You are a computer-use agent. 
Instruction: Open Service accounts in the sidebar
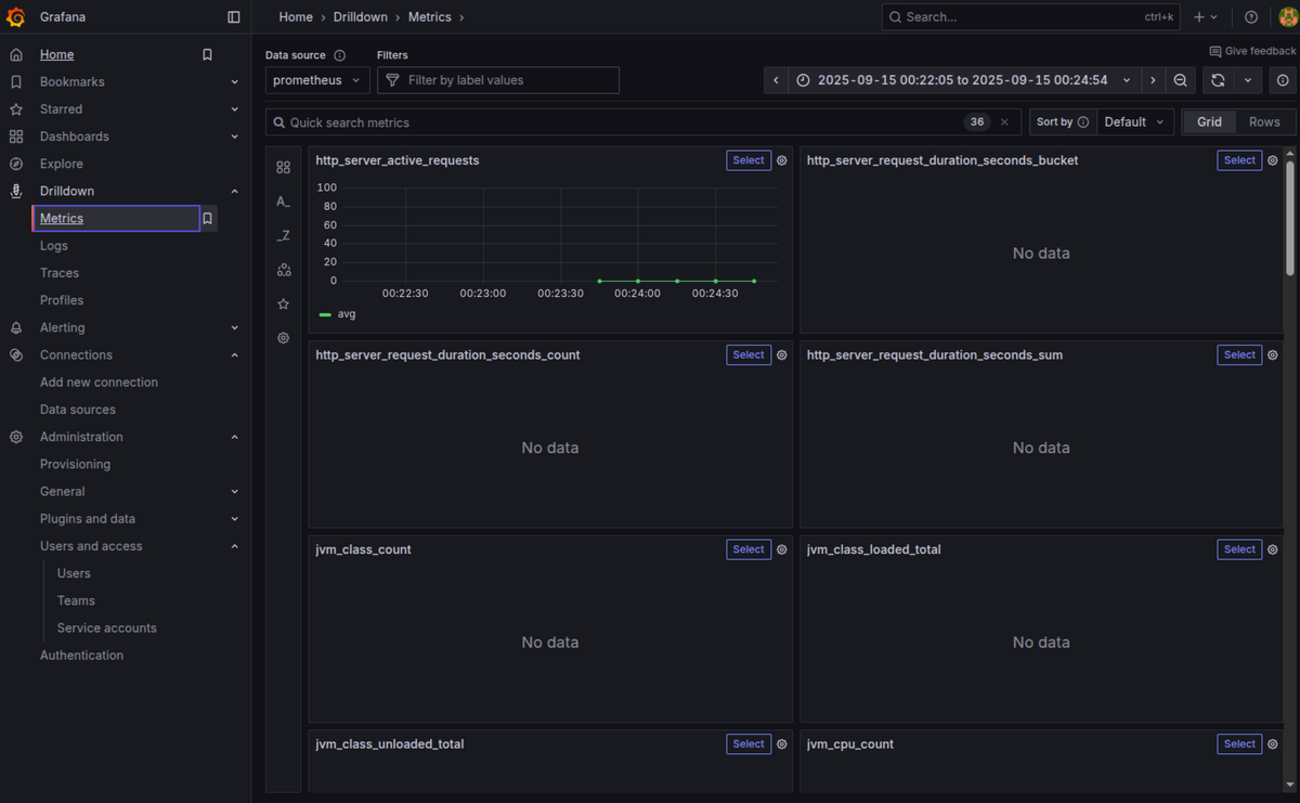(x=106, y=628)
